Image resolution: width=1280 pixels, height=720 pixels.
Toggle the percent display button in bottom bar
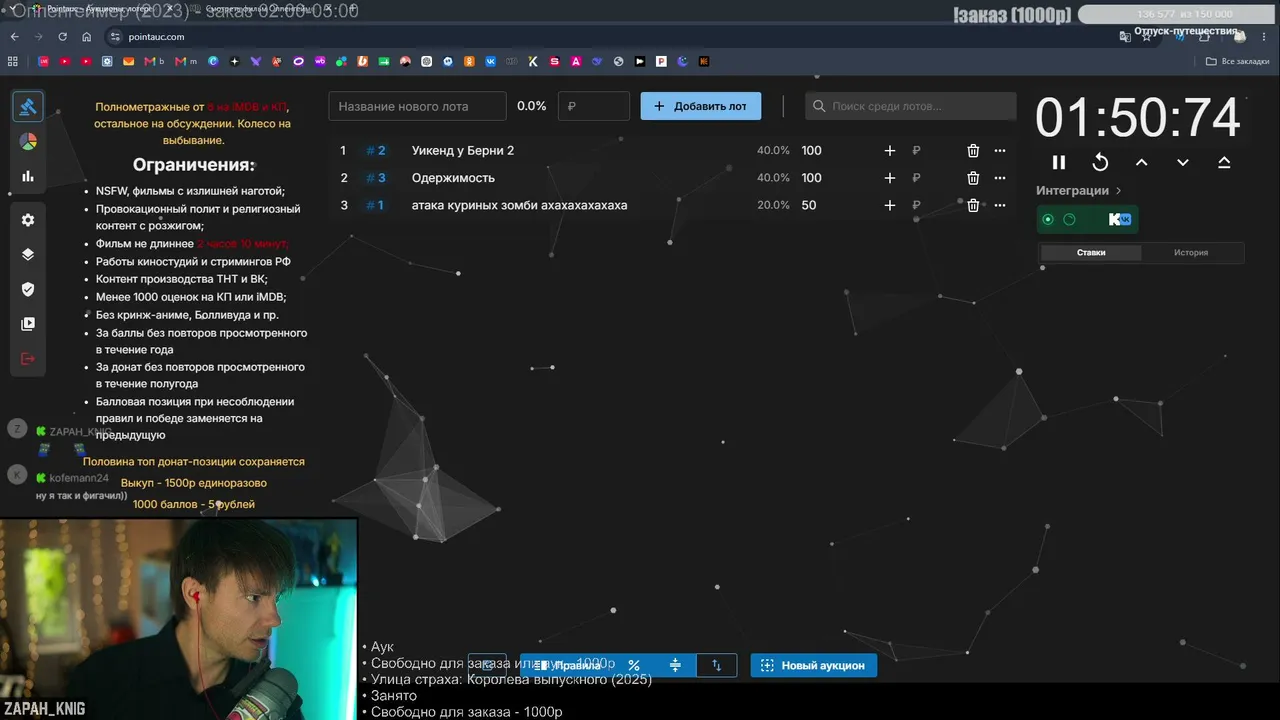(x=634, y=665)
